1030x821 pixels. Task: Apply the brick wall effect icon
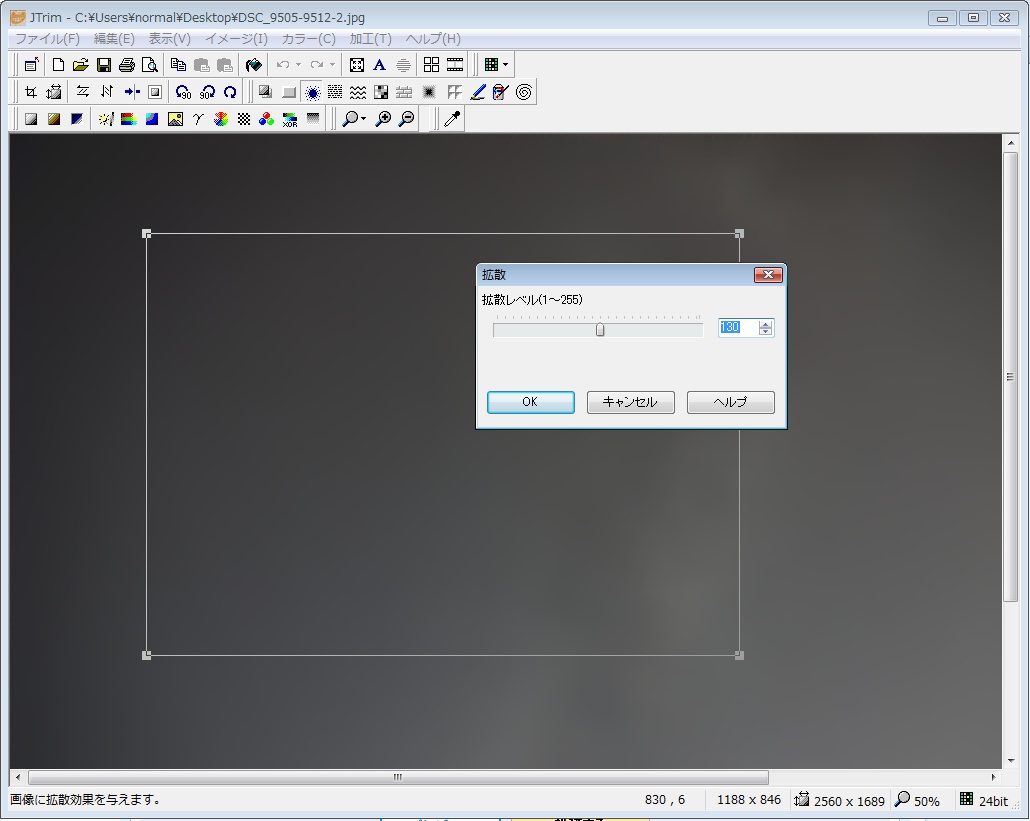pyautogui.click(x=404, y=92)
